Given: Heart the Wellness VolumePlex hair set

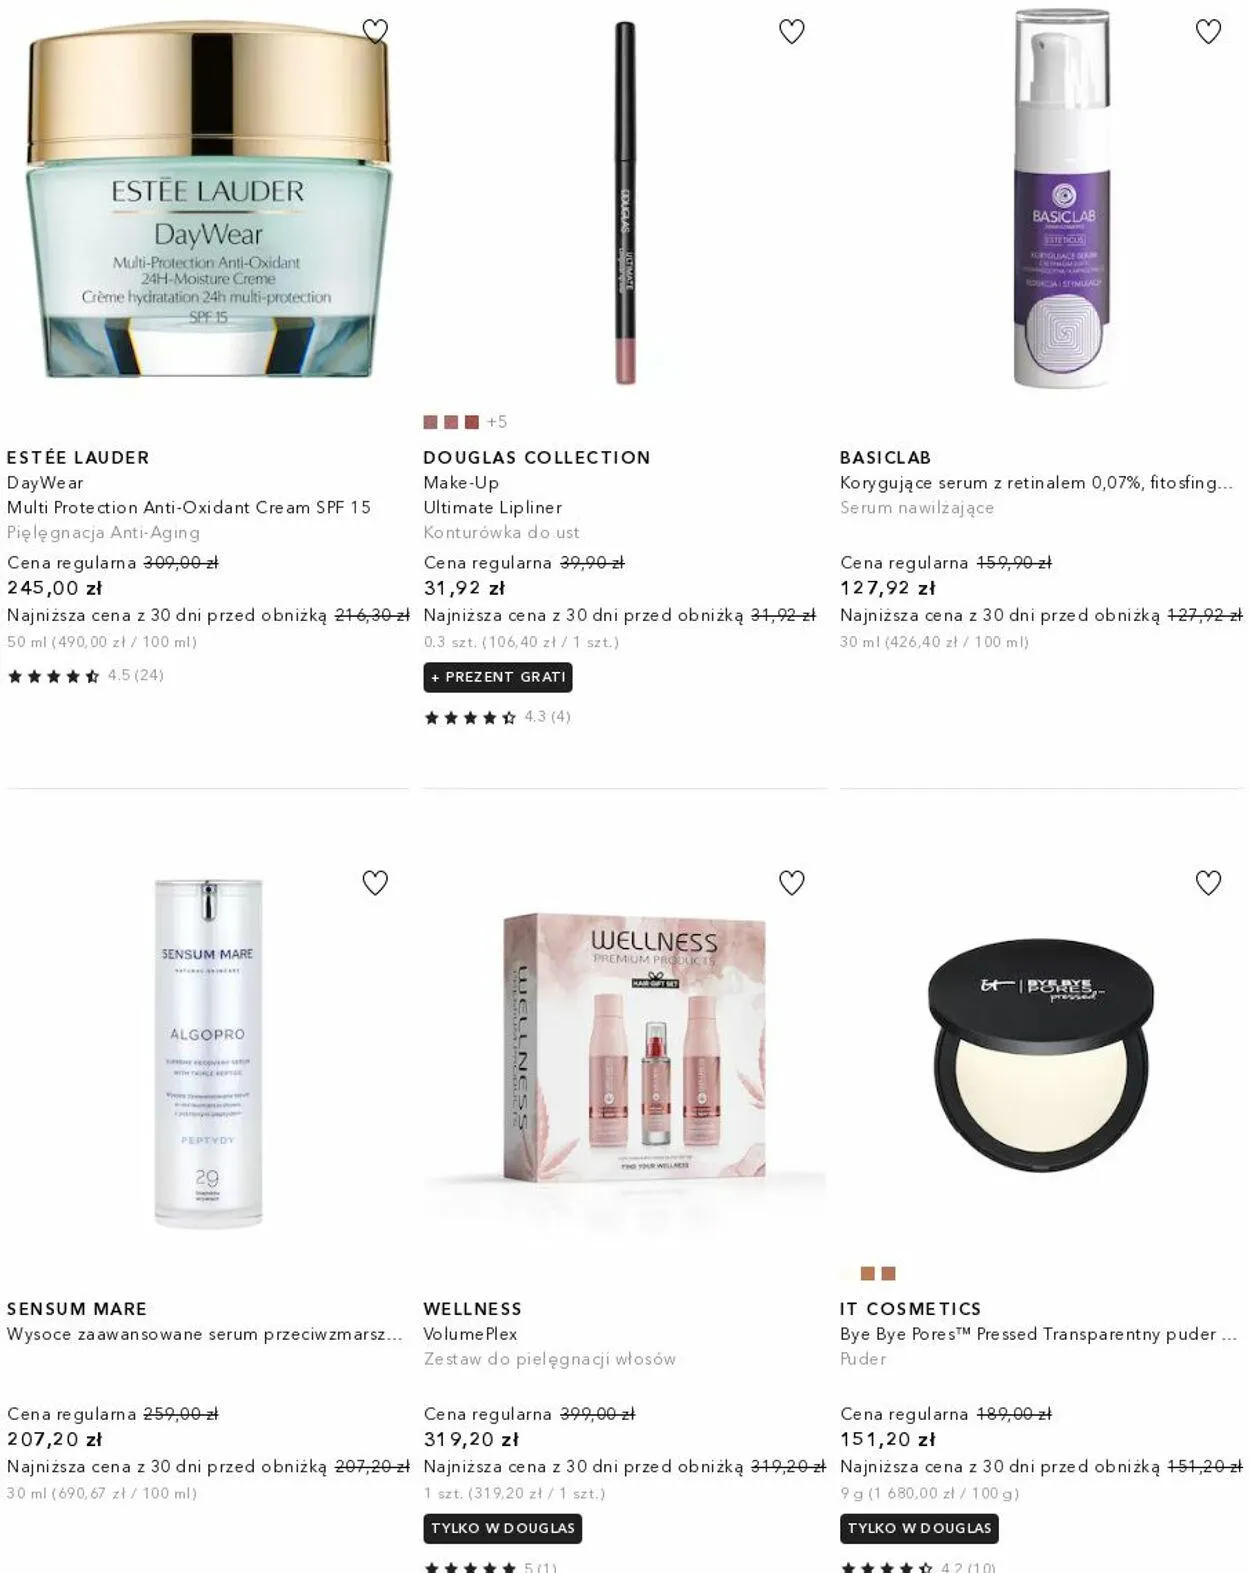Looking at the screenshot, I should (x=791, y=882).
